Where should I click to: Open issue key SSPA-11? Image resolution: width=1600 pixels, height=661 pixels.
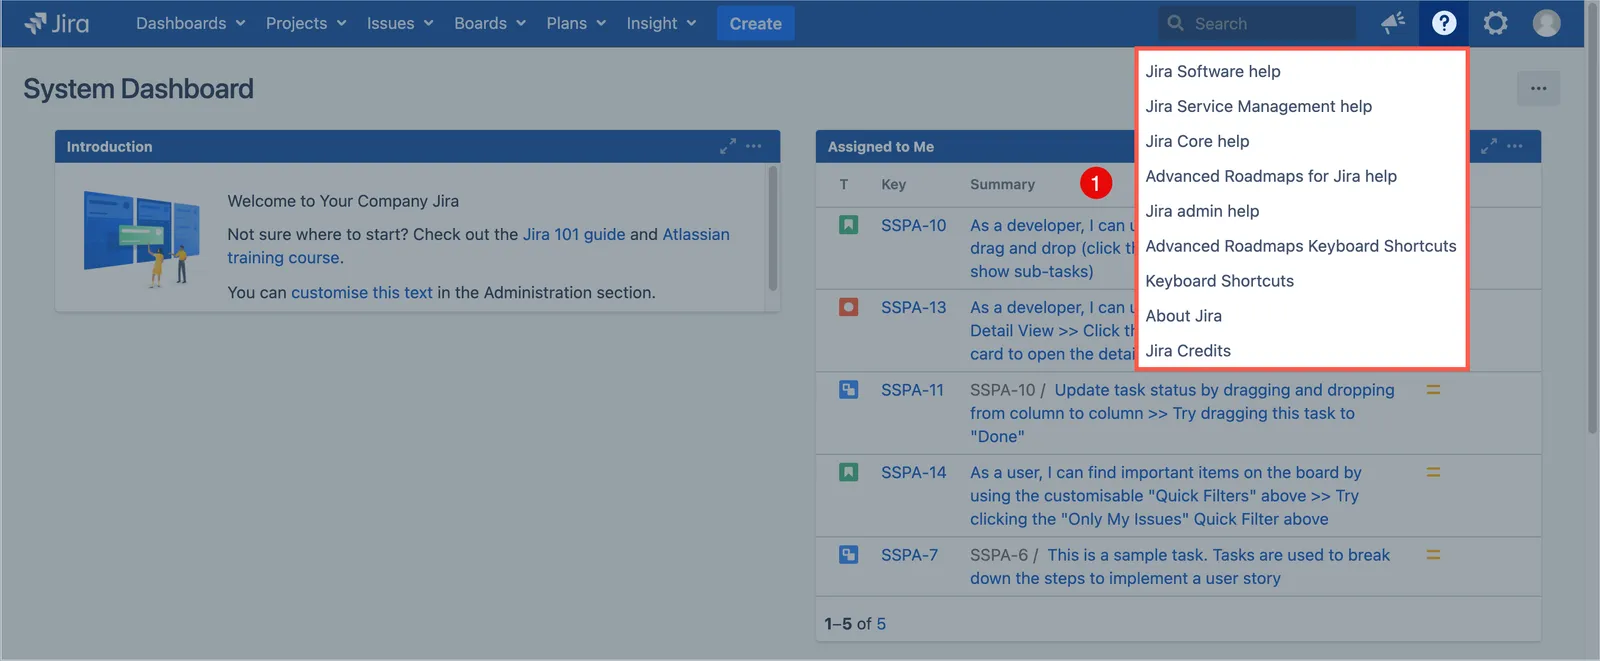coord(912,390)
